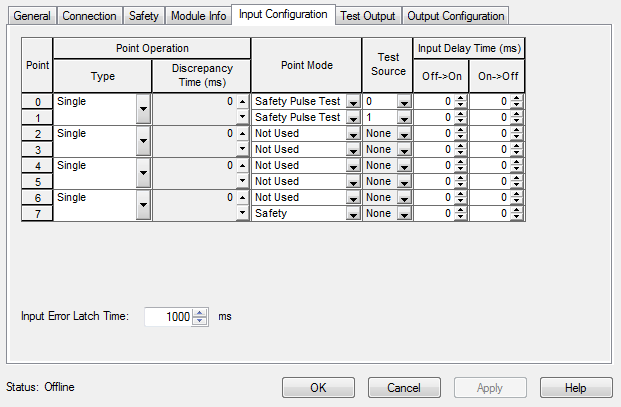621x407 pixels.
Task: Decrease Input Error Latch Time value
Action: point(200,320)
